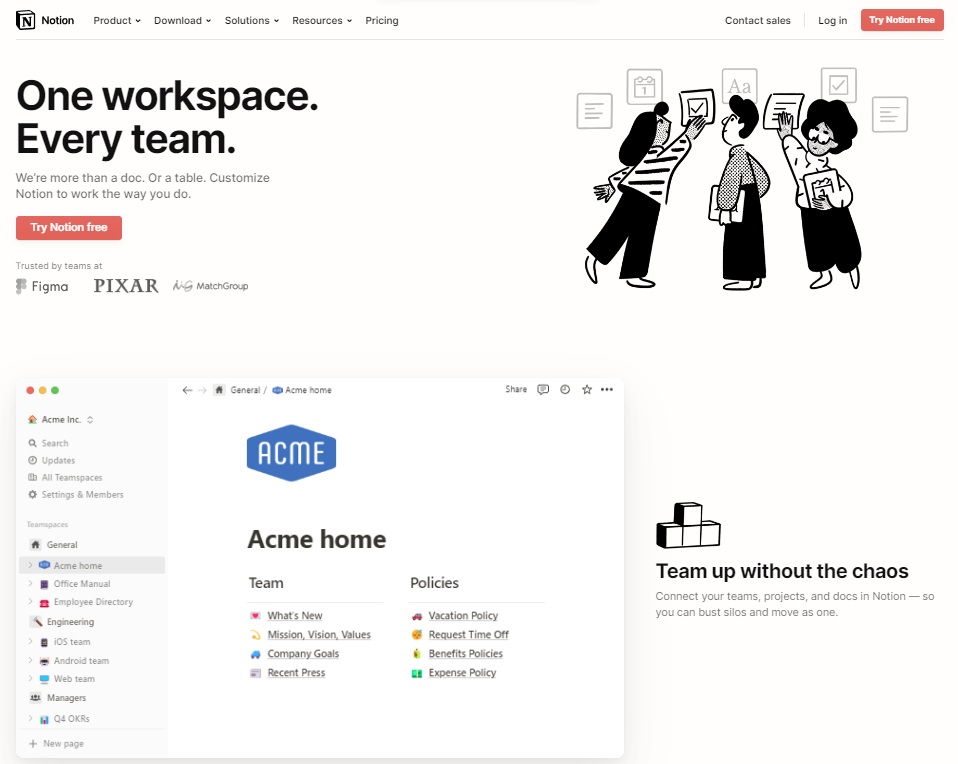Go to the Pricing page

(382, 20)
